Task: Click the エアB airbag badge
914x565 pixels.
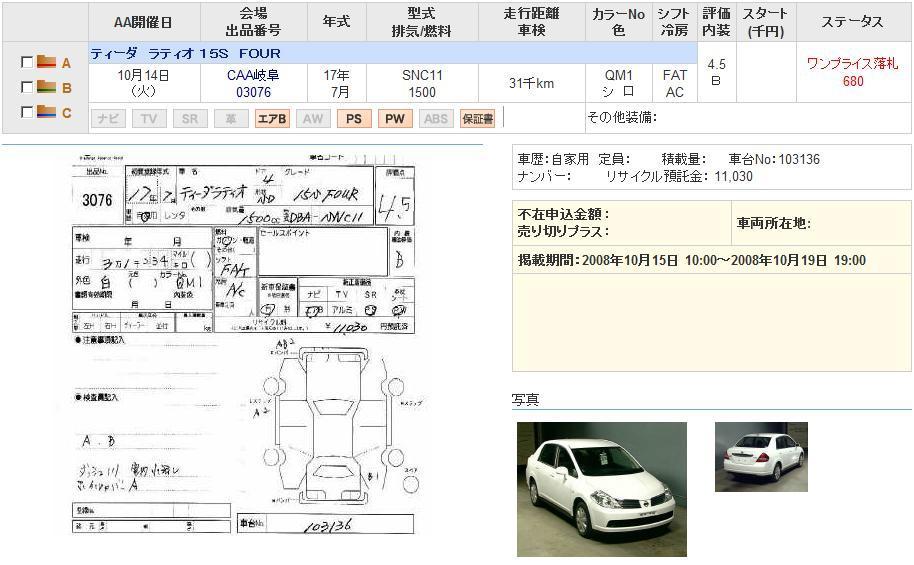Action: tap(272, 118)
